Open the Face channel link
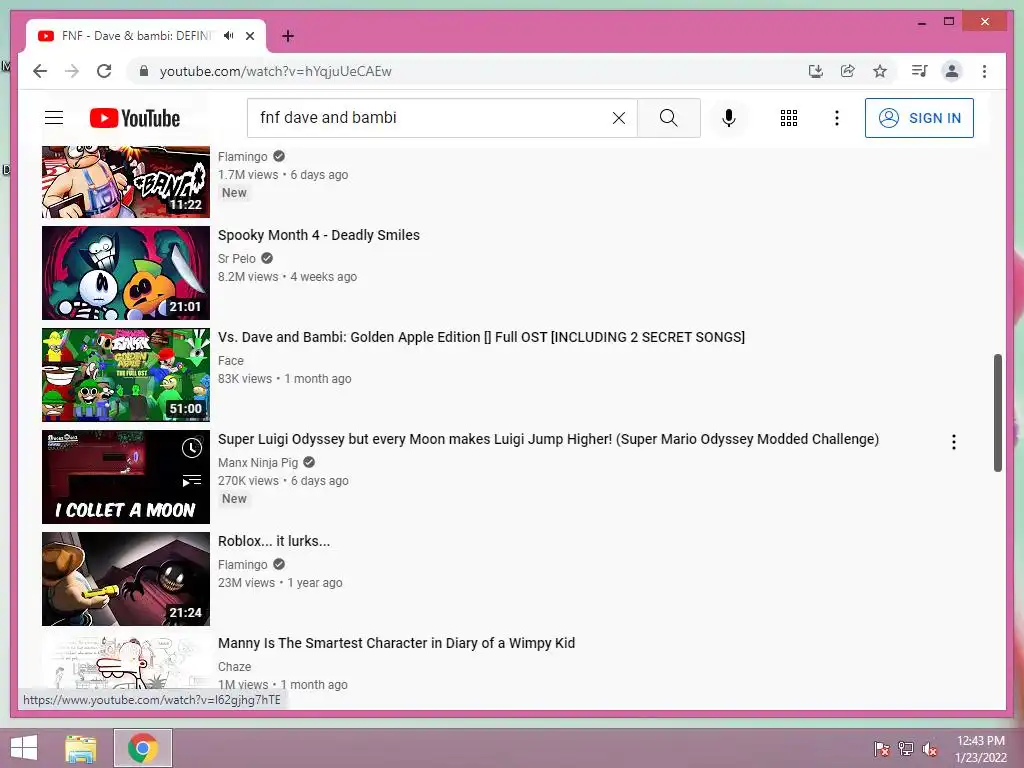Viewport: 1024px width, 768px height. click(x=231, y=360)
